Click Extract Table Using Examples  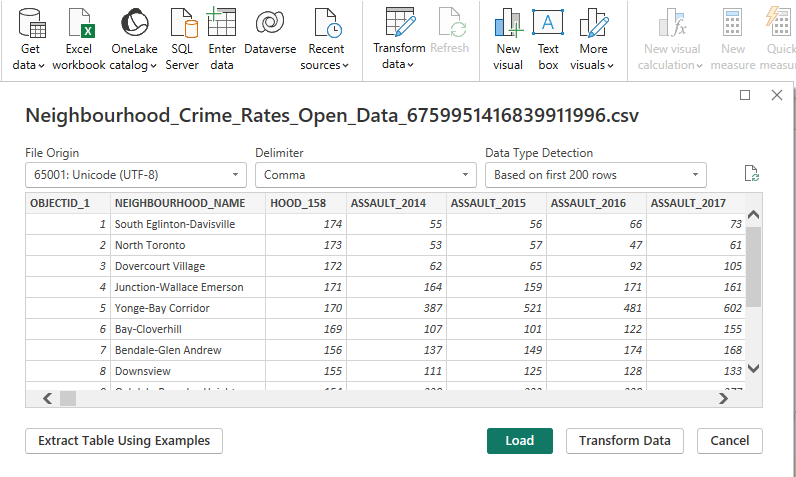tap(124, 441)
